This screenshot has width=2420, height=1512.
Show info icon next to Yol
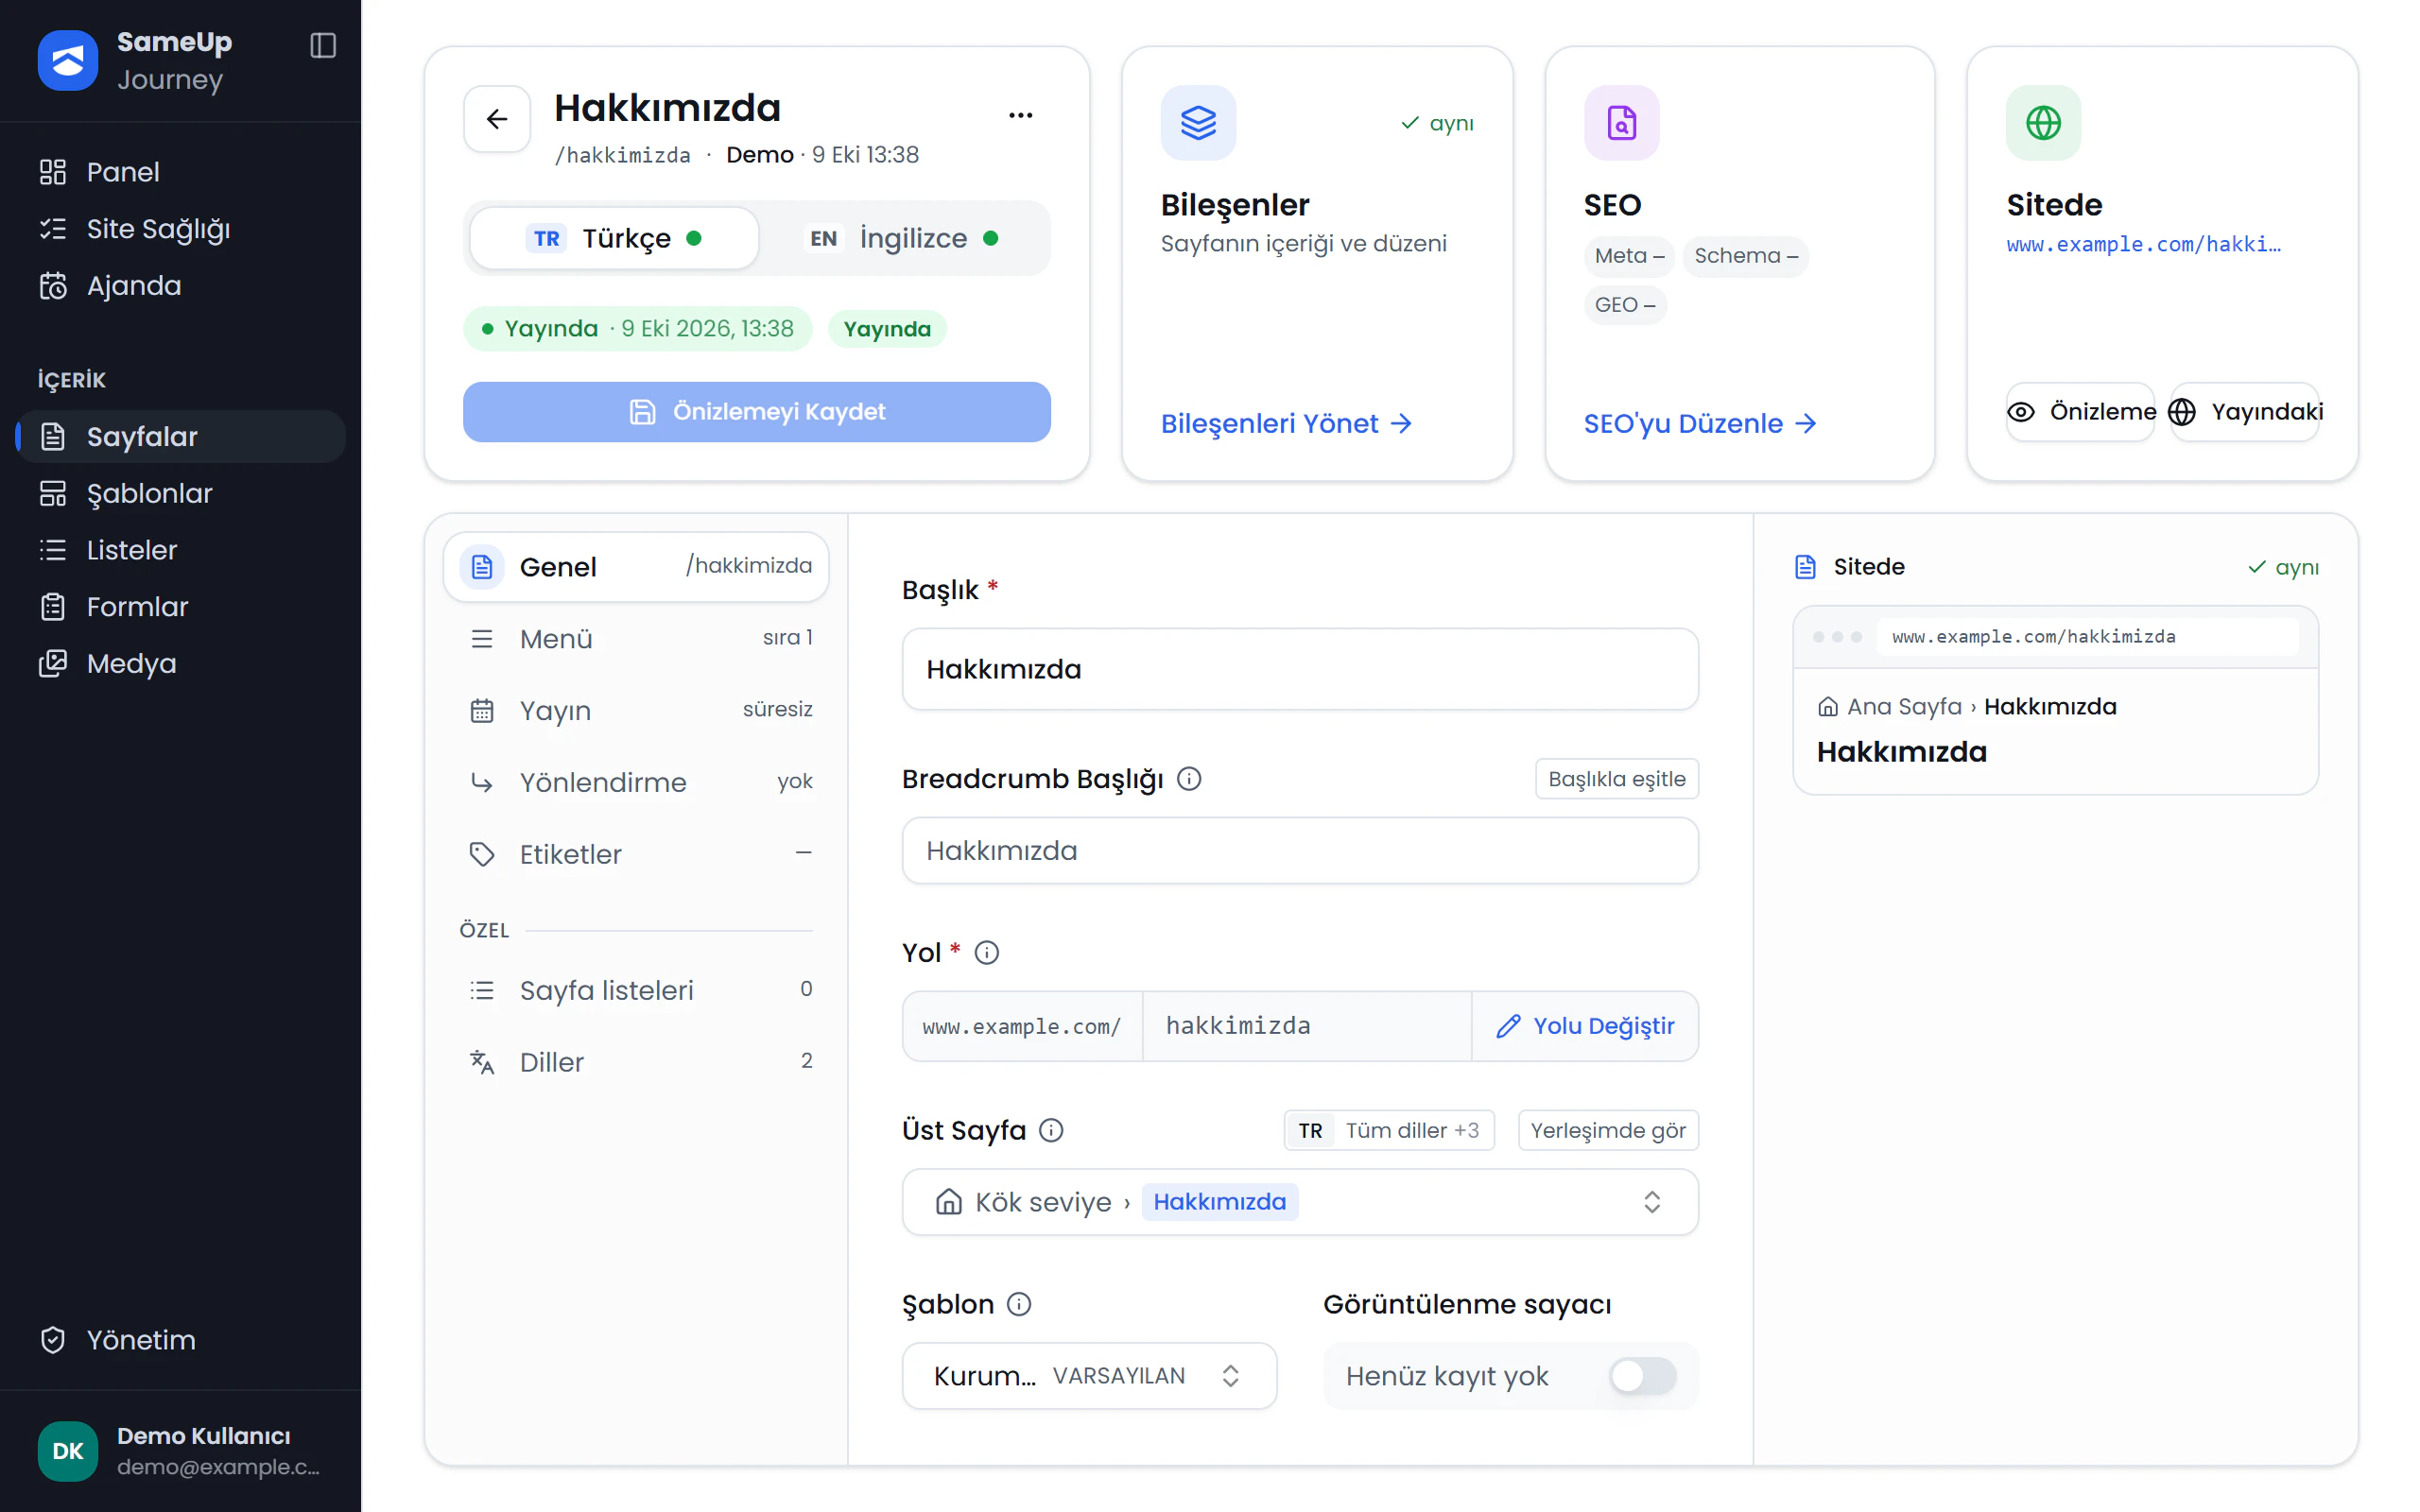pos(986,952)
